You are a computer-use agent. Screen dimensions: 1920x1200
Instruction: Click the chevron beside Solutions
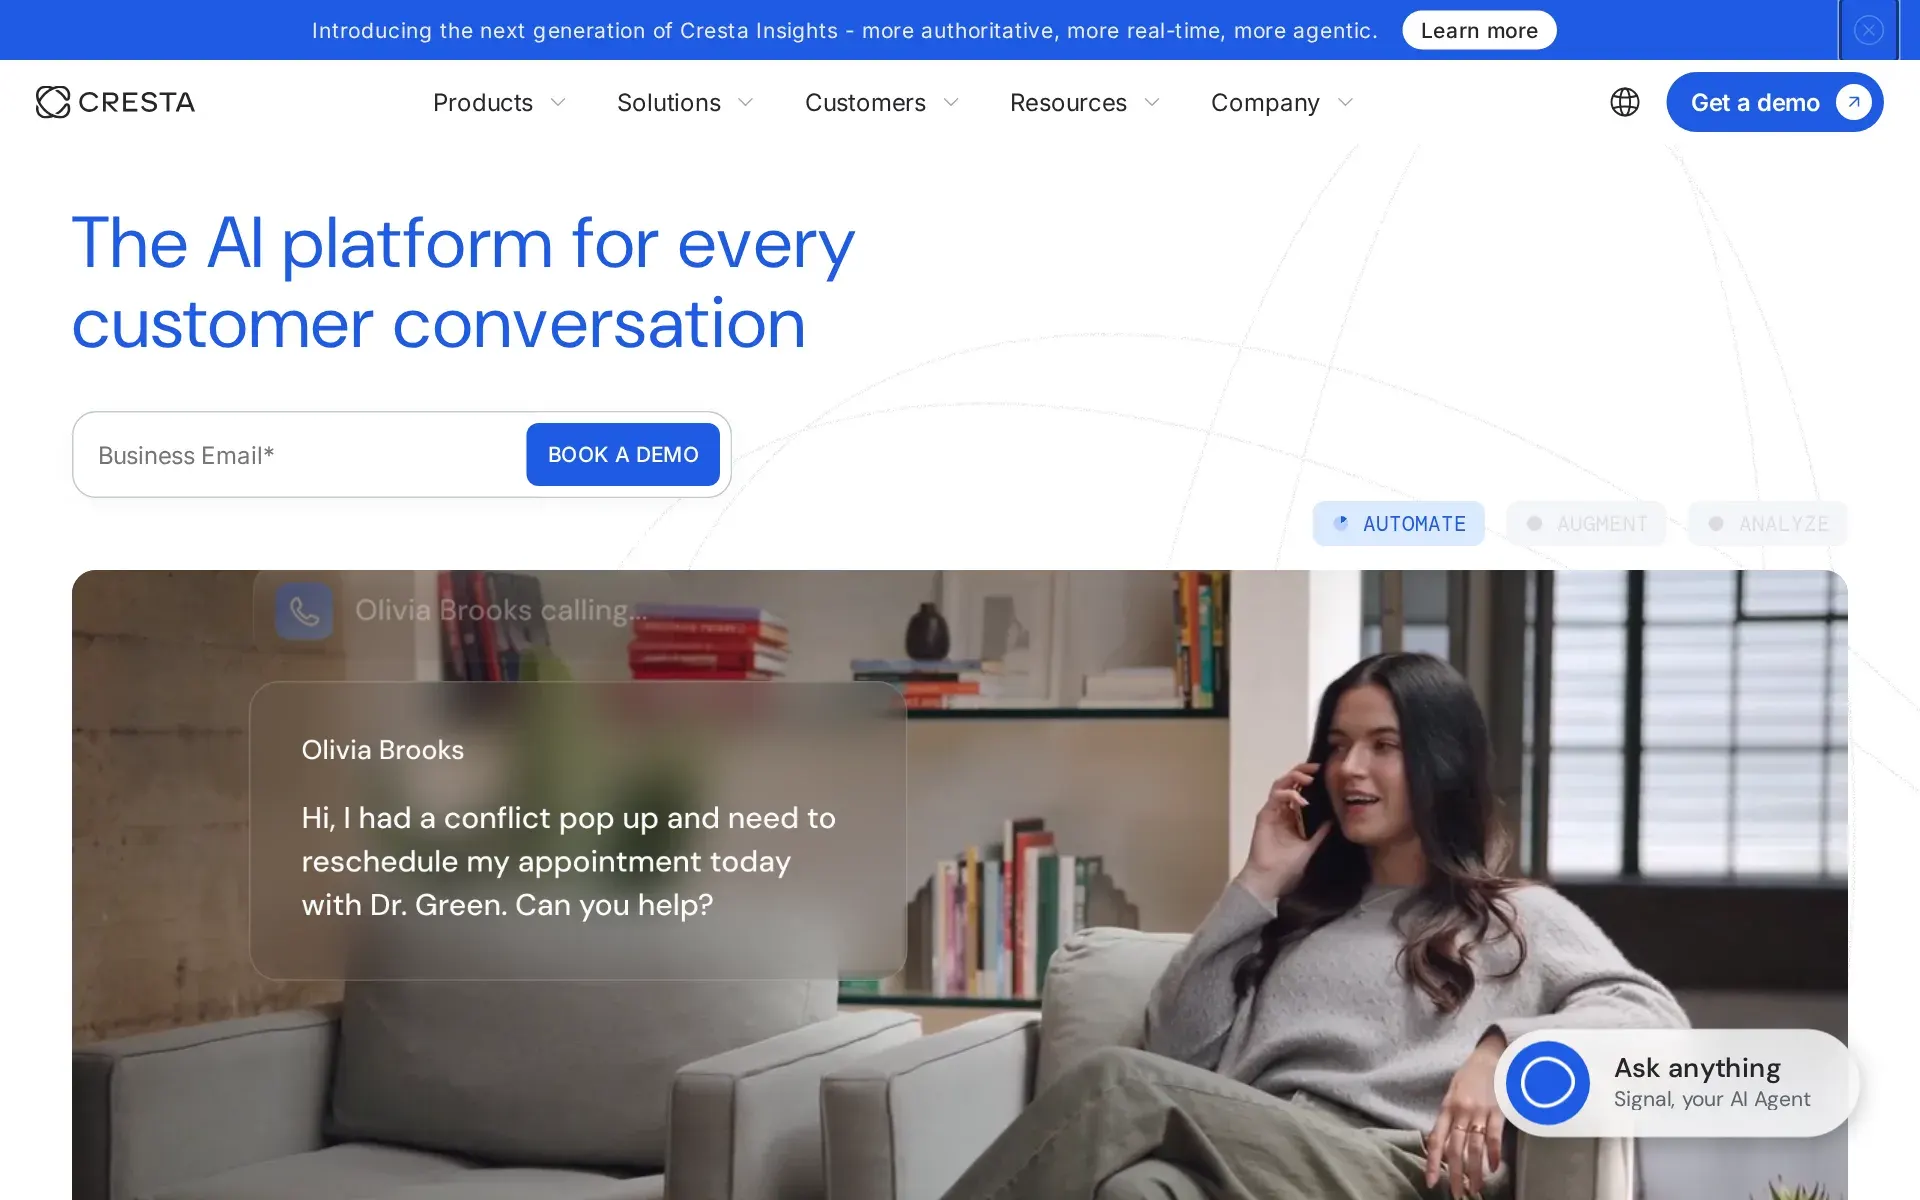coord(746,102)
